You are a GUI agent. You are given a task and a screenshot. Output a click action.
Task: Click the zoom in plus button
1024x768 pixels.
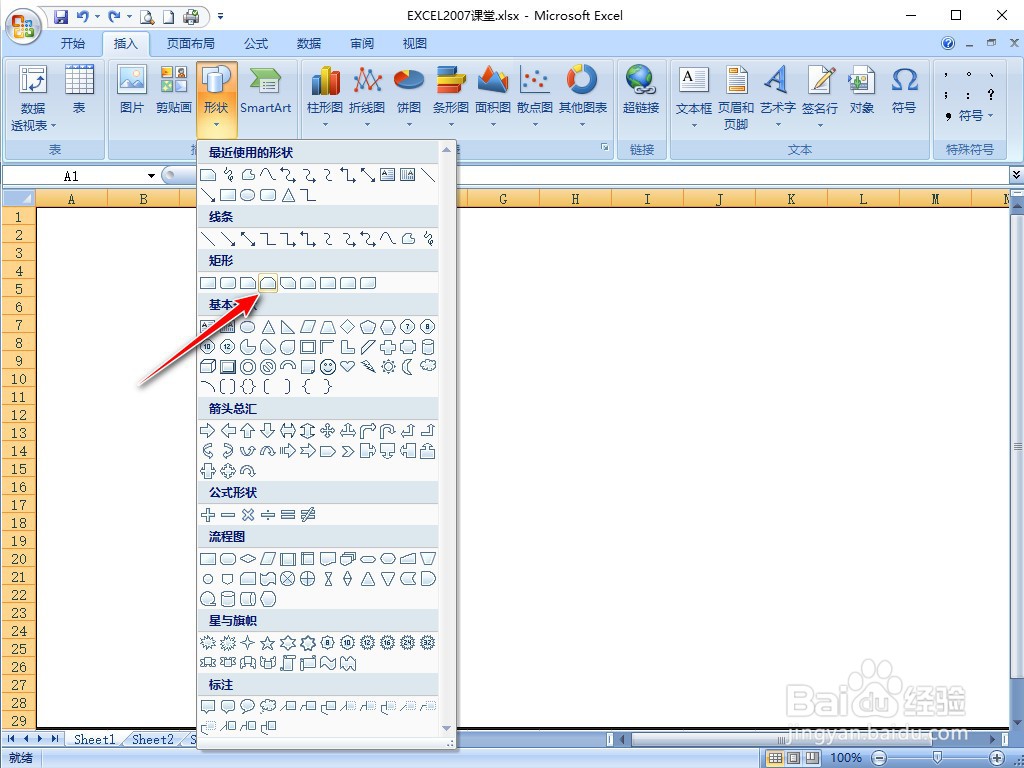[997, 758]
